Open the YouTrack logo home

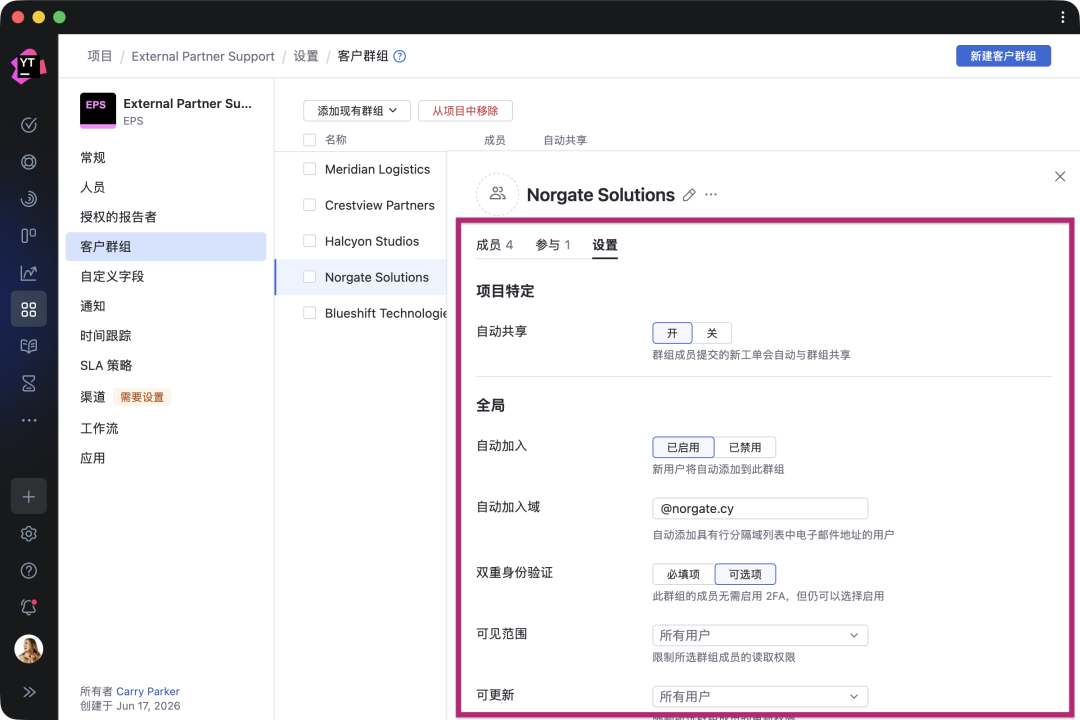pyautogui.click(x=28, y=67)
